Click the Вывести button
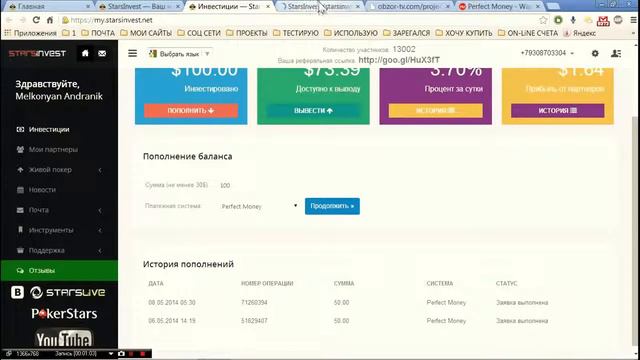 pos(313,111)
